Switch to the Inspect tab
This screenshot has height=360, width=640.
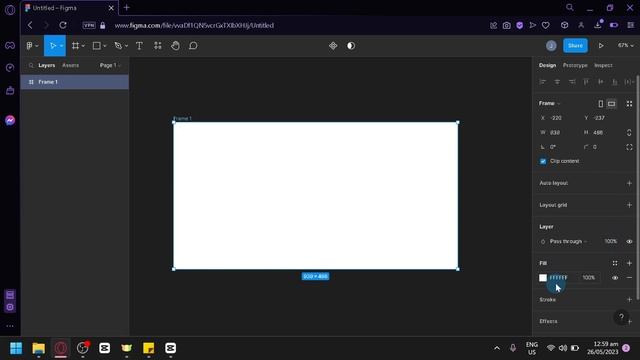(603, 65)
